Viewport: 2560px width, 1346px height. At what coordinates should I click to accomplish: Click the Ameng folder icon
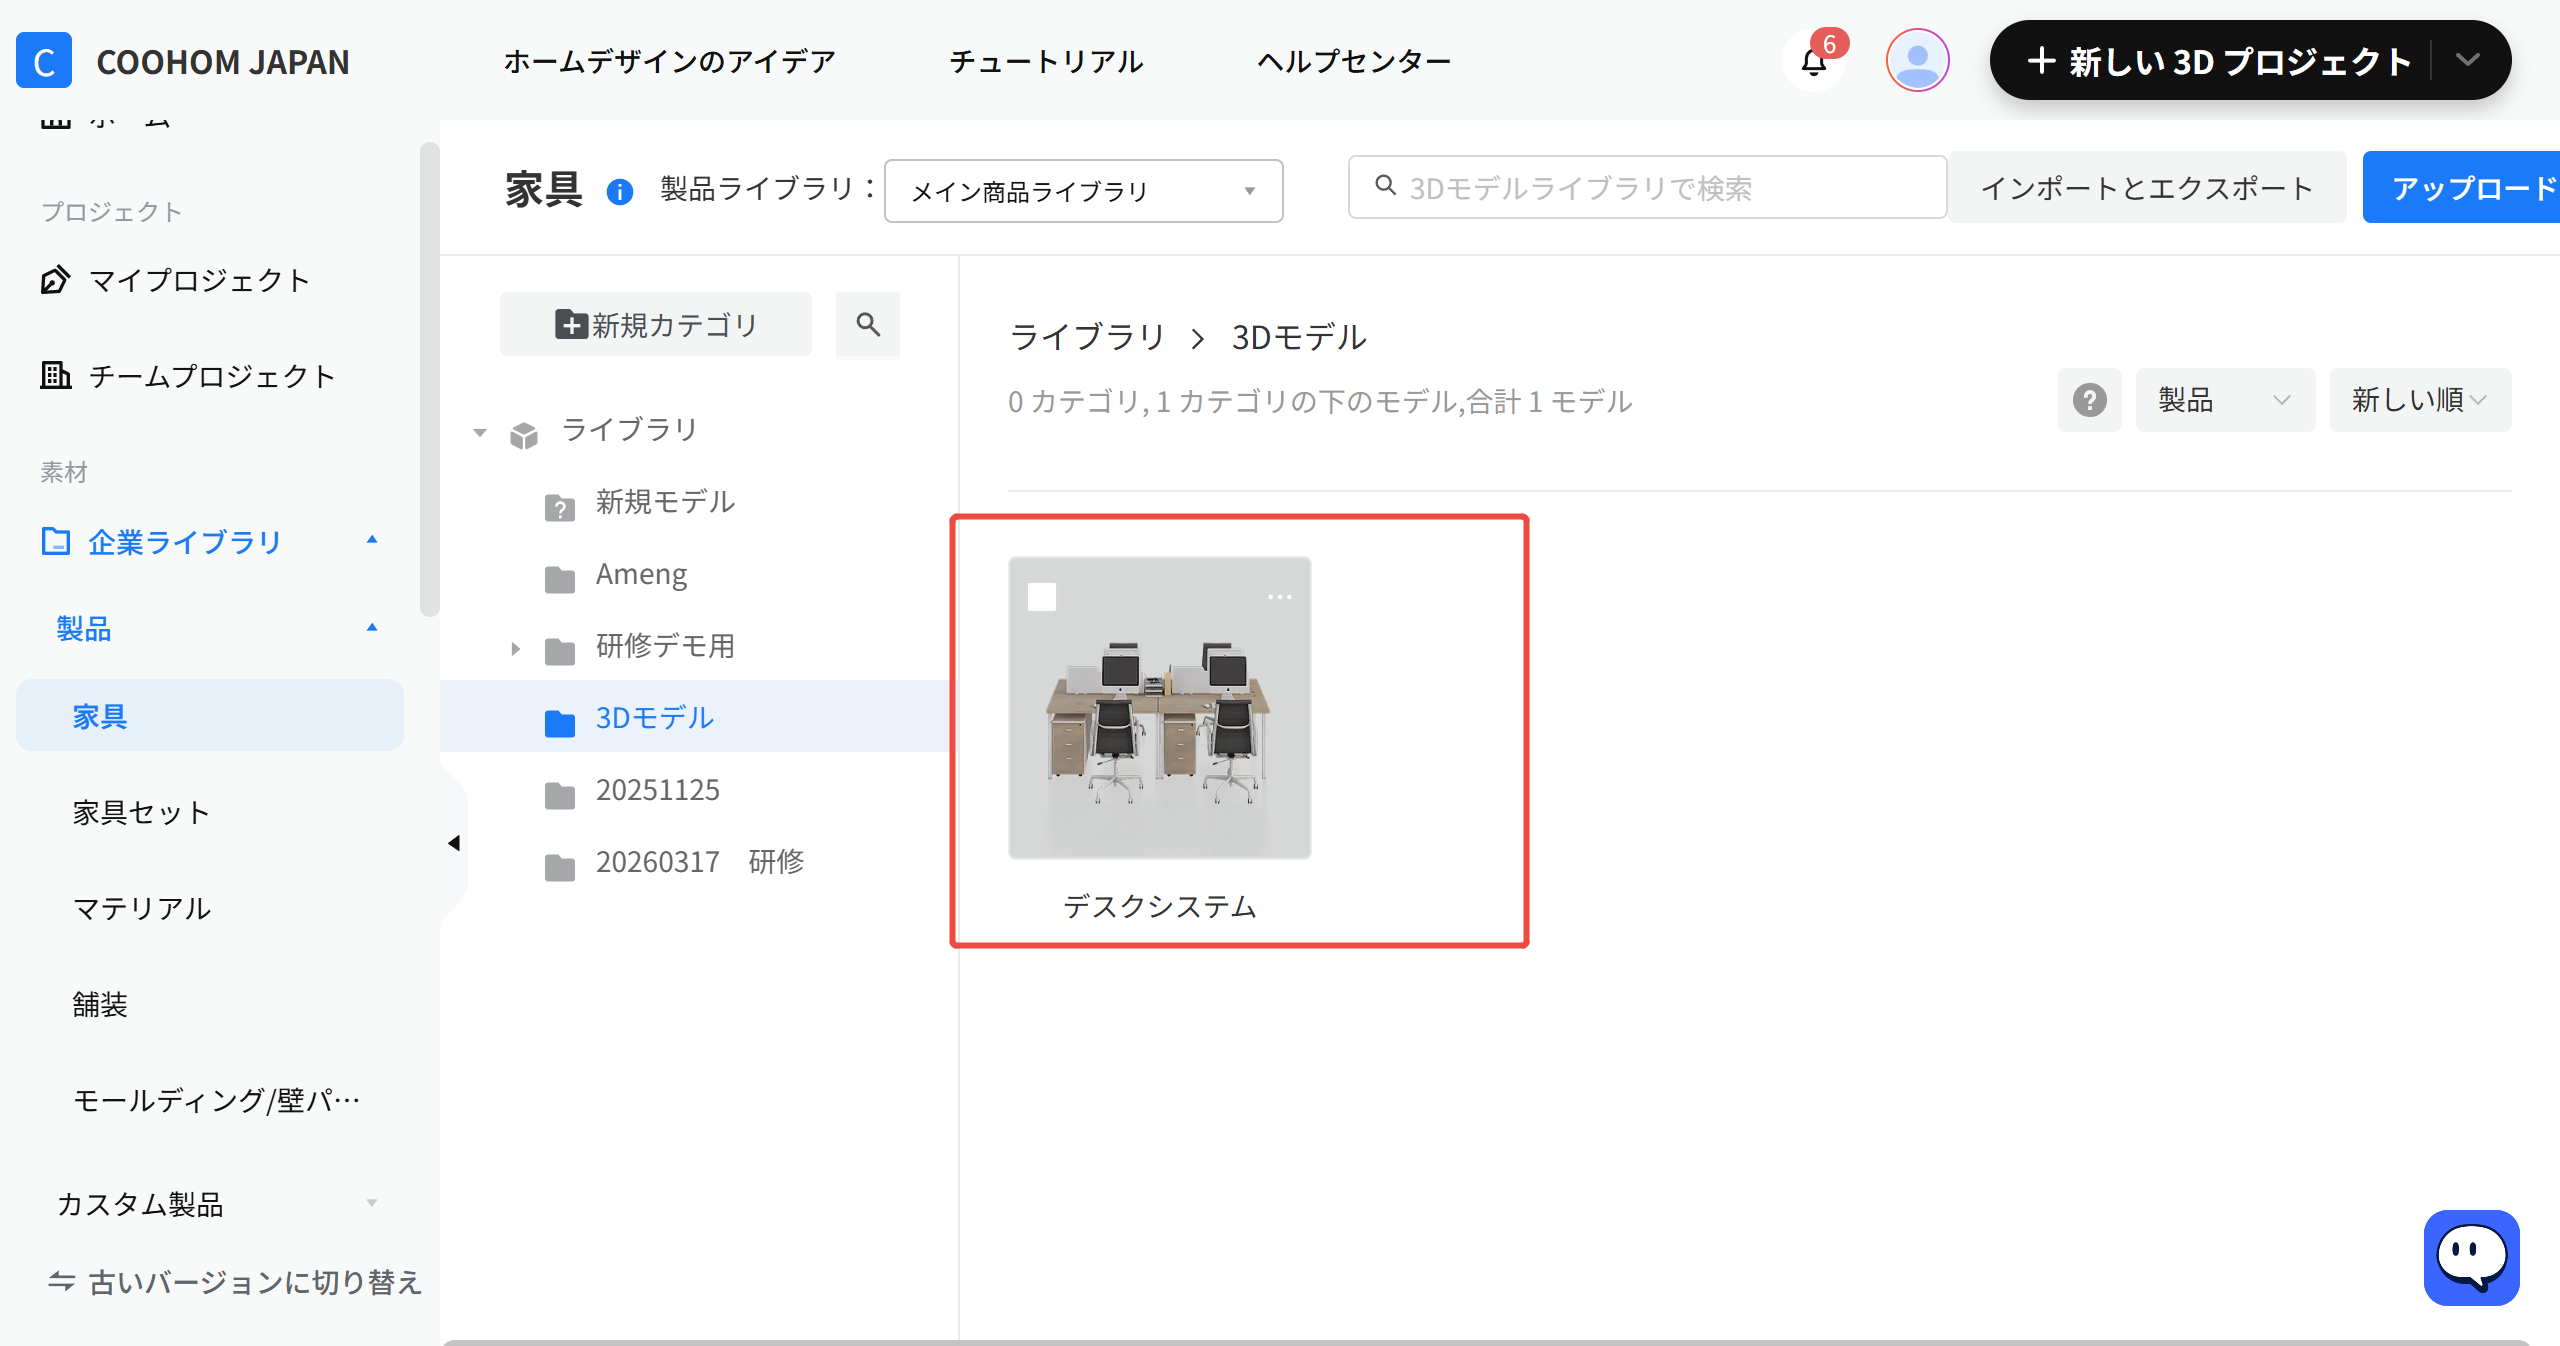coord(560,578)
